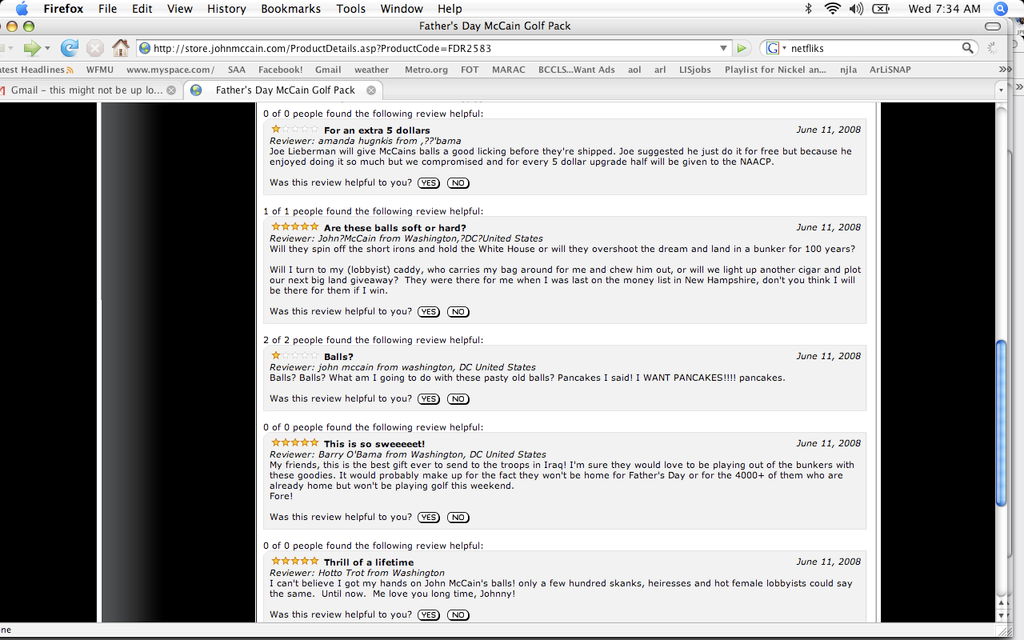Vote NO on 'Are these balls soft or hard?' review
Image resolution: width=1024 pixels, height=640 pixels.
458,312
